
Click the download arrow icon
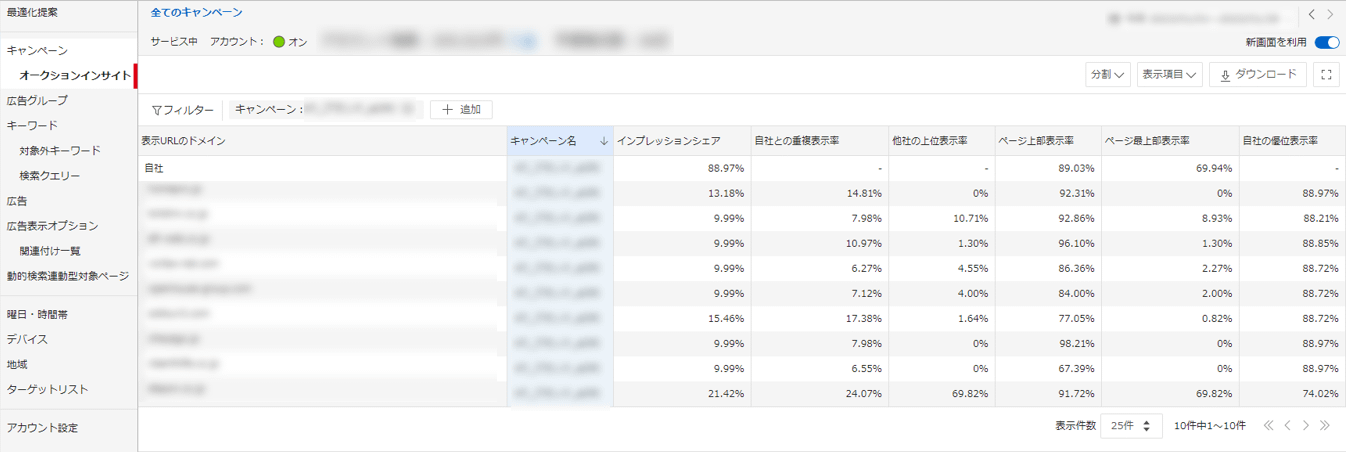coord(1225,75)
